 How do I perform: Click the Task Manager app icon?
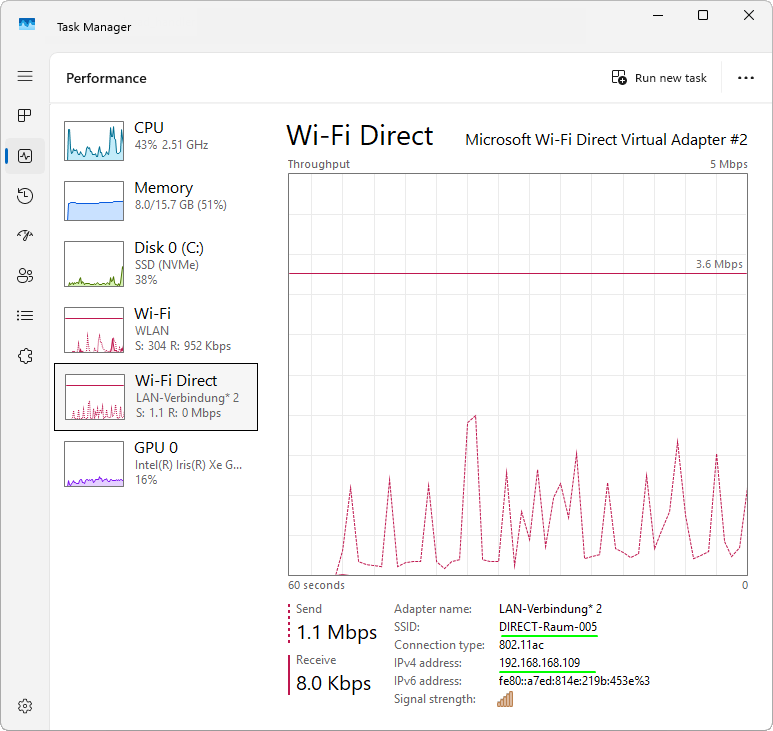[27, 24]
